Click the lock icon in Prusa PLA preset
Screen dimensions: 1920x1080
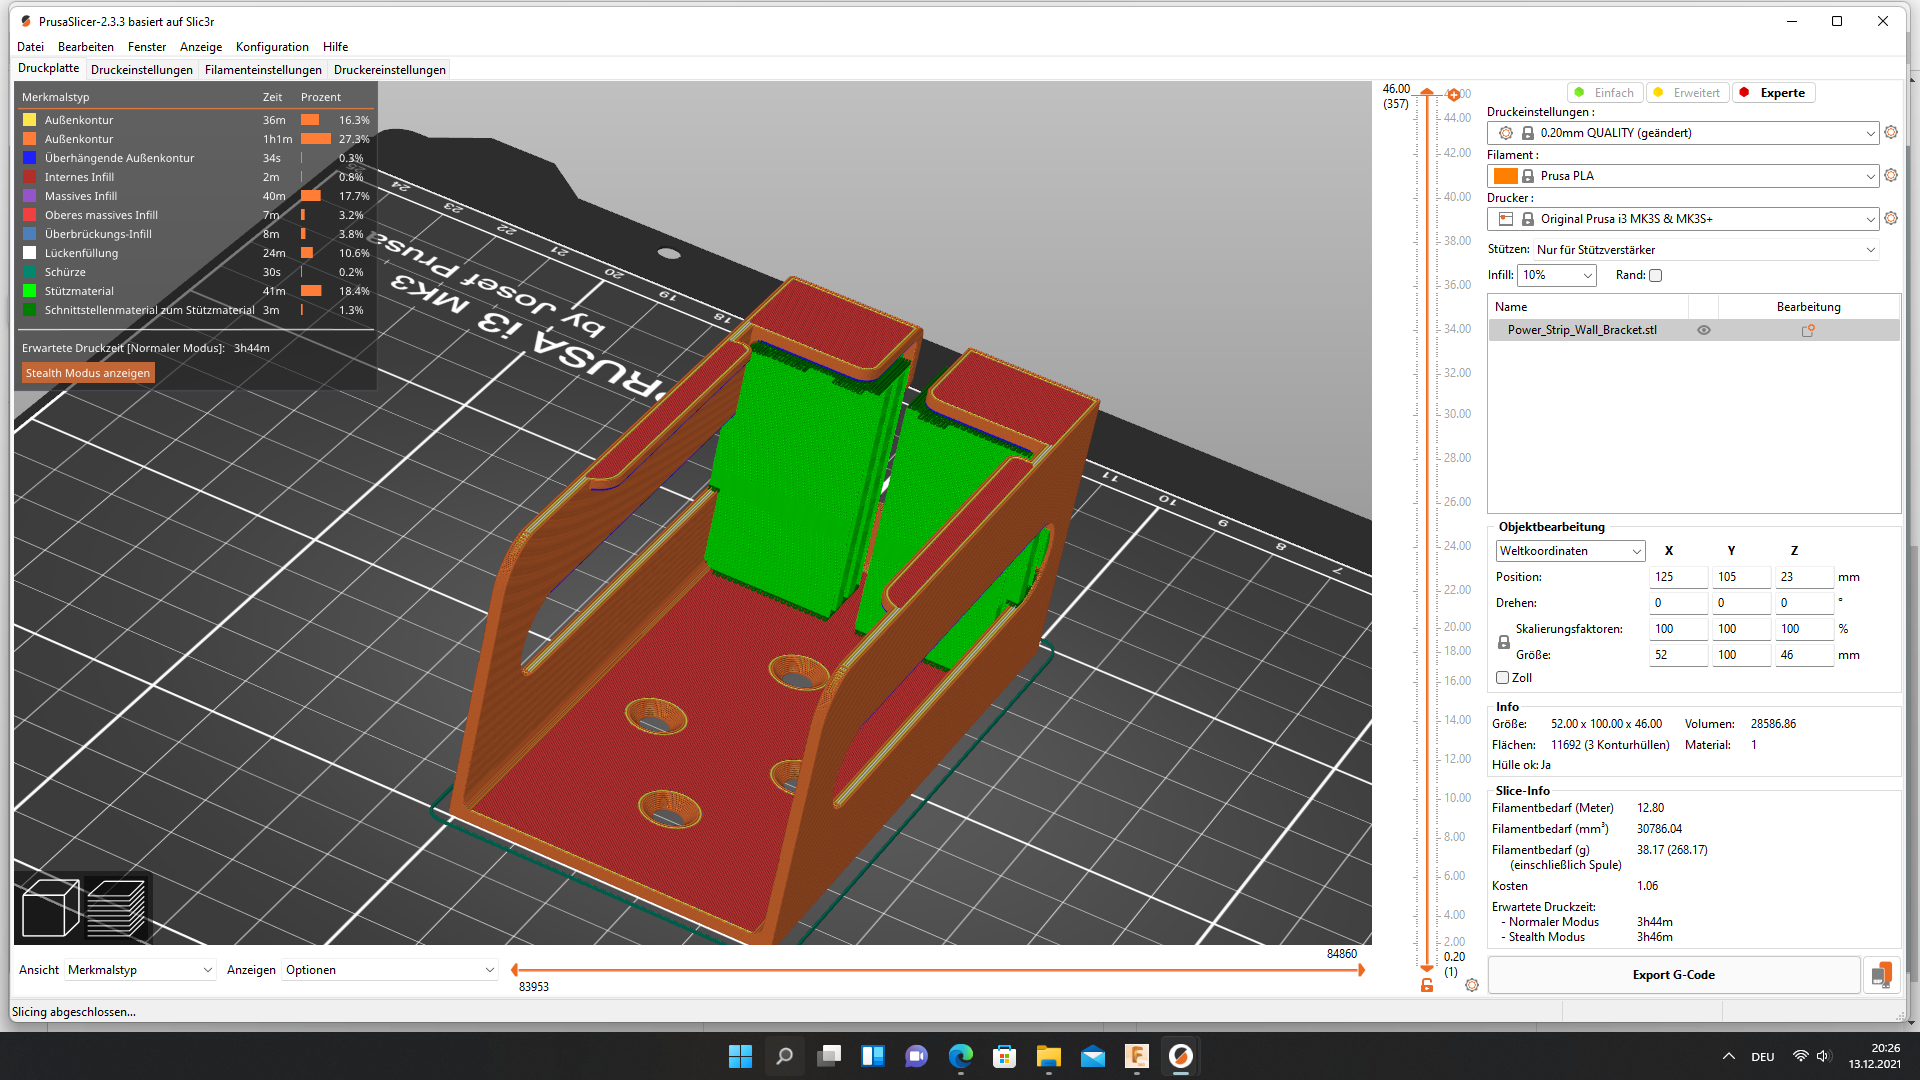coord(1528,176)
